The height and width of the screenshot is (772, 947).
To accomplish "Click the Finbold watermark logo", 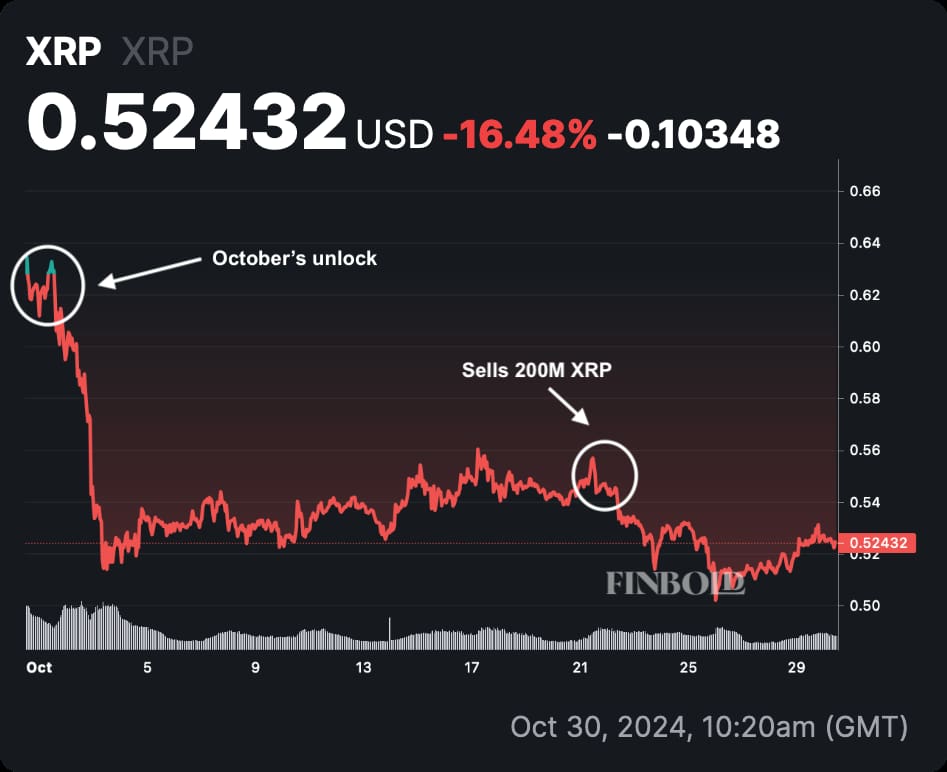I will coord(676,583).
